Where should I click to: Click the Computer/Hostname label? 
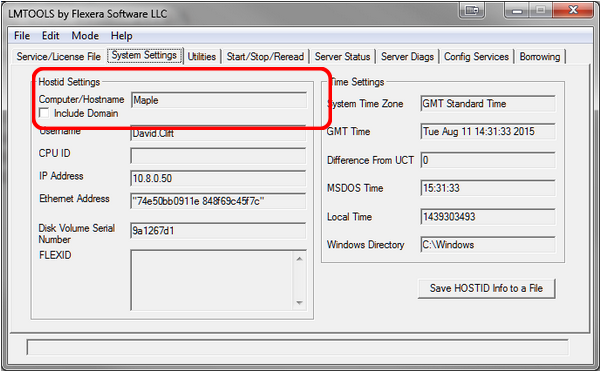coord(81,99)
